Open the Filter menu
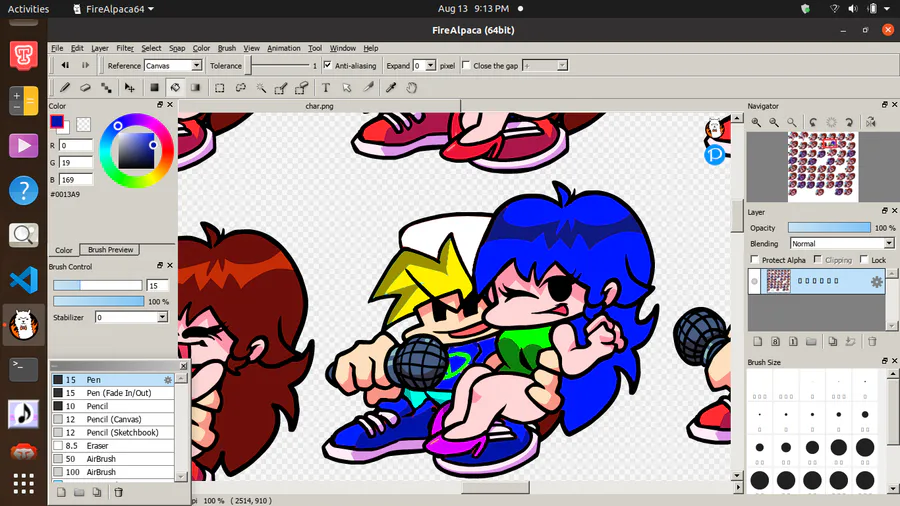This screenshot has width=900, height=506. pyautogui.click(x=125, y=48)
